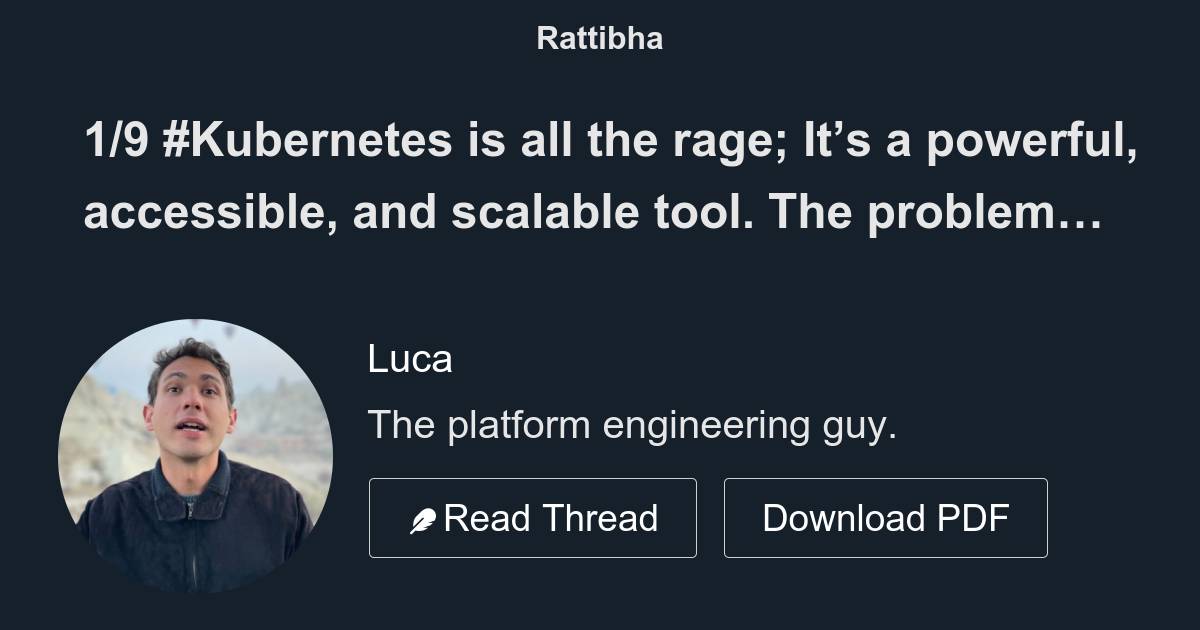The height and width of the screenshot is (630, 1200).
Task: Click the author name 'Luca'
Action: coord(410,358)
